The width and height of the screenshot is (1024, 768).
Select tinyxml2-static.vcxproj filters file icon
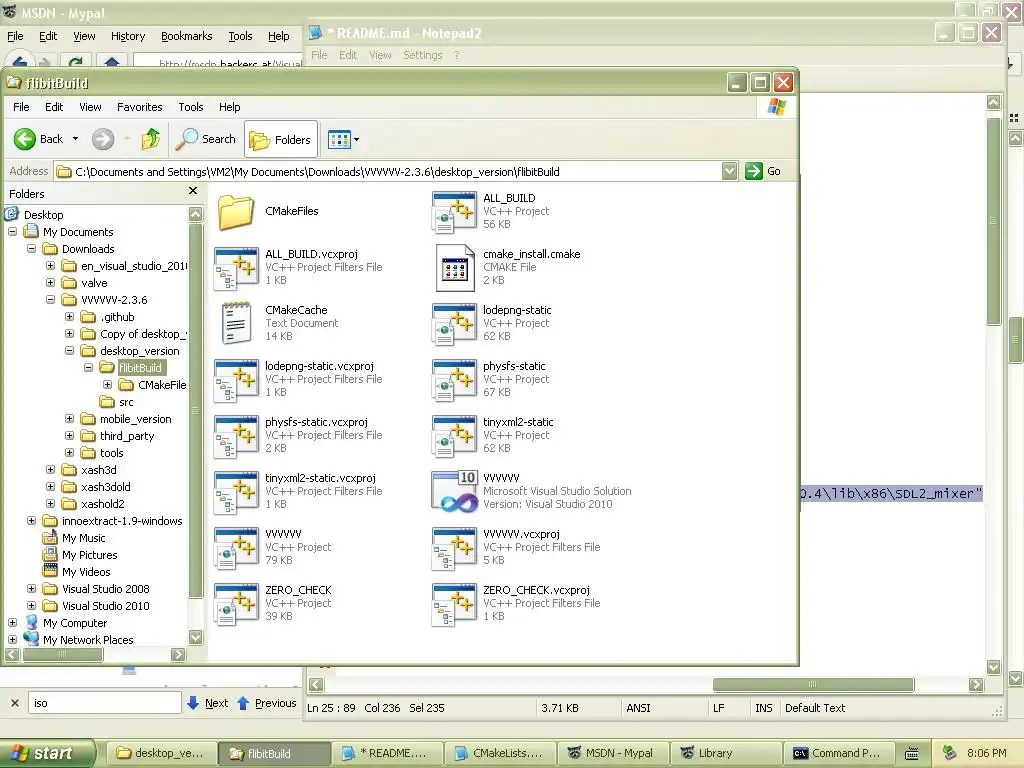point(236,492)
